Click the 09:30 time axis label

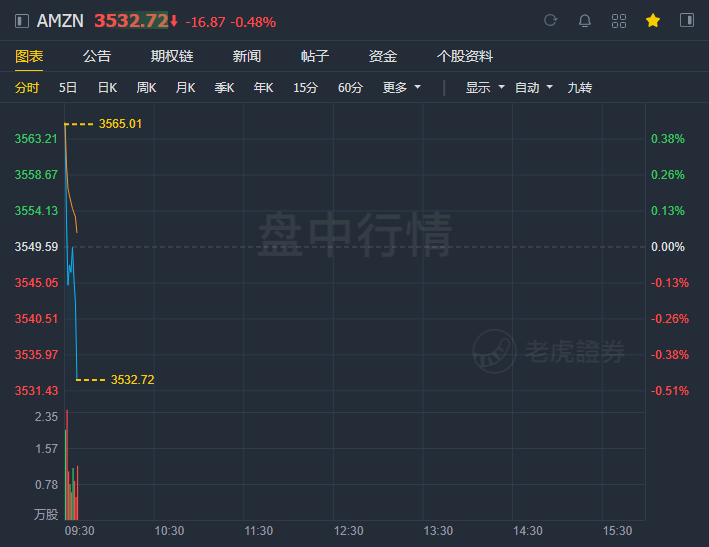(x=80, y=531)
